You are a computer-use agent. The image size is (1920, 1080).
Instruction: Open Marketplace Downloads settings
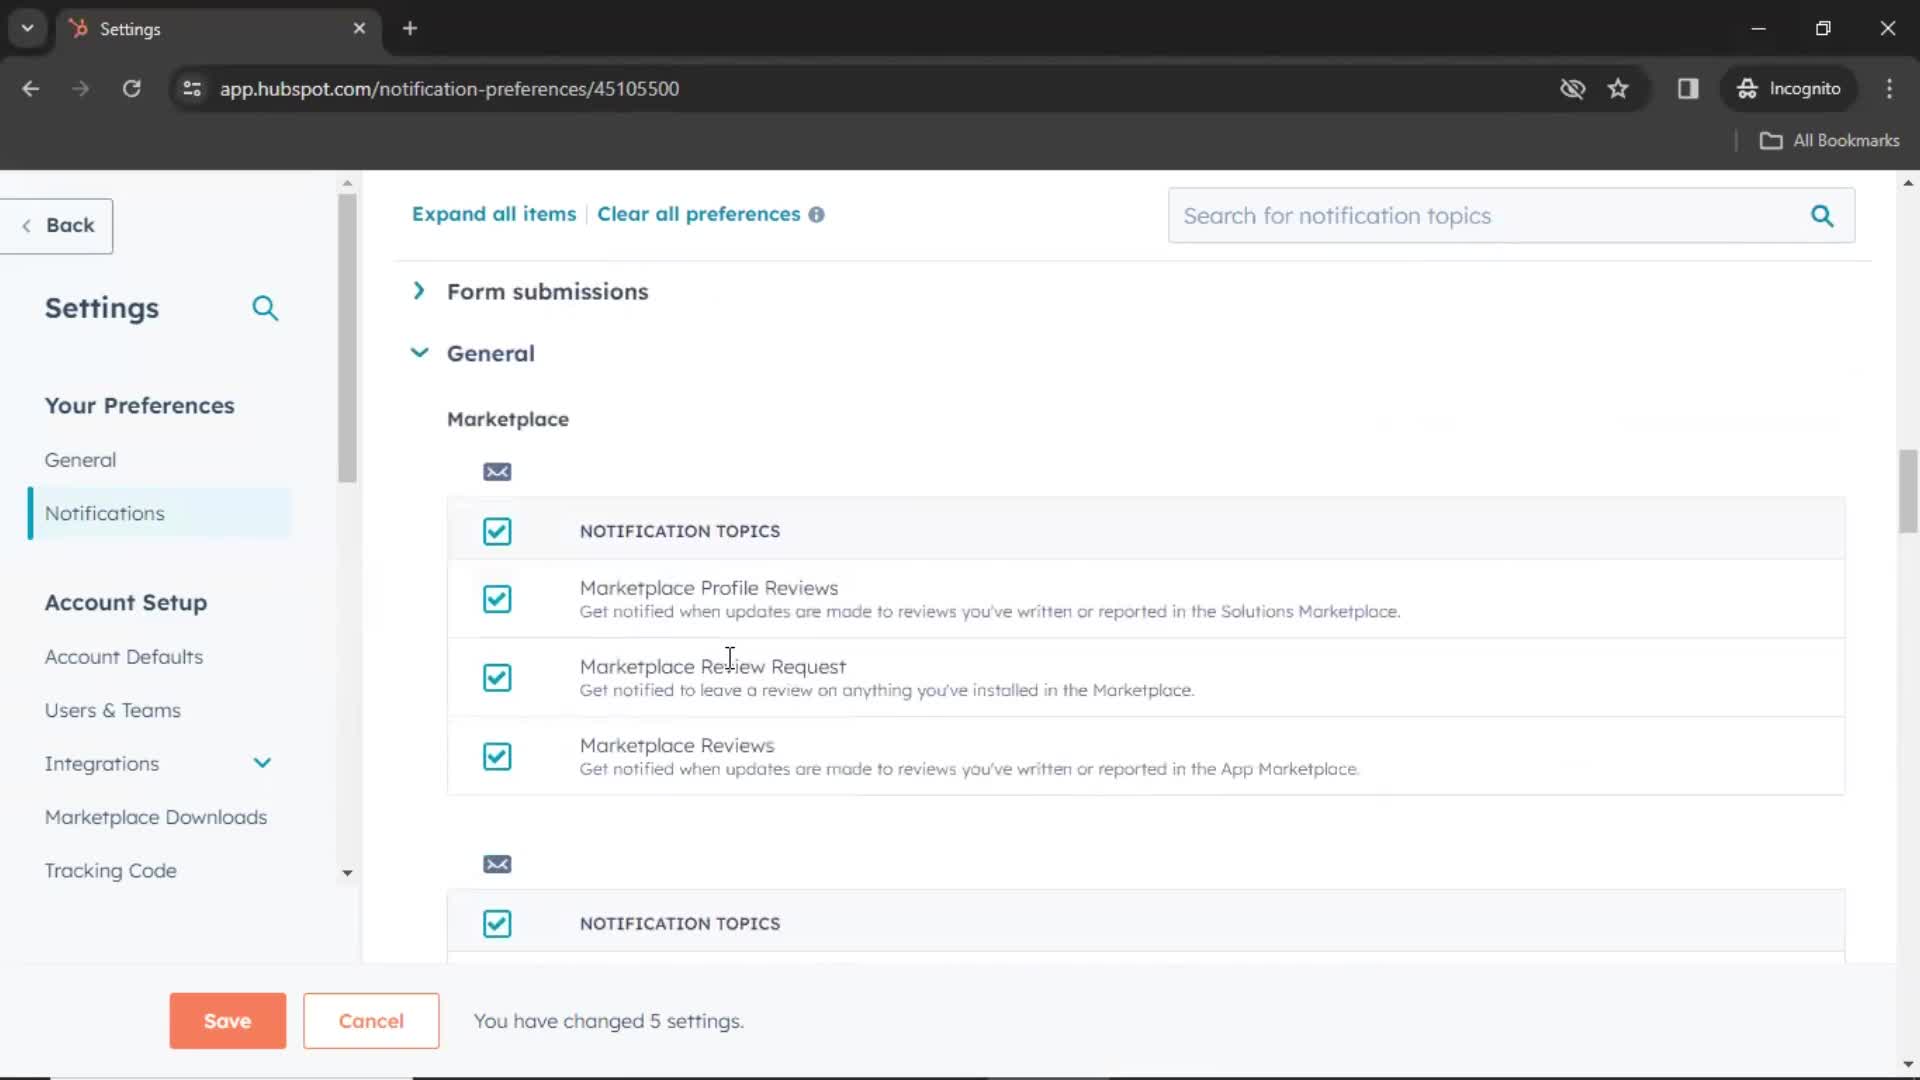[156, 817]
